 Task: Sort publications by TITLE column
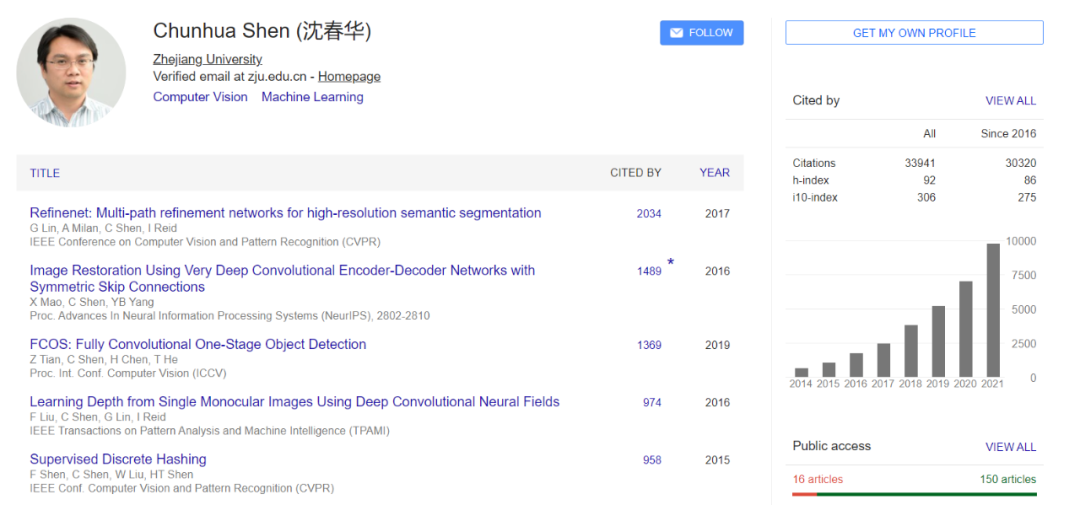click(x=45, y=173)
